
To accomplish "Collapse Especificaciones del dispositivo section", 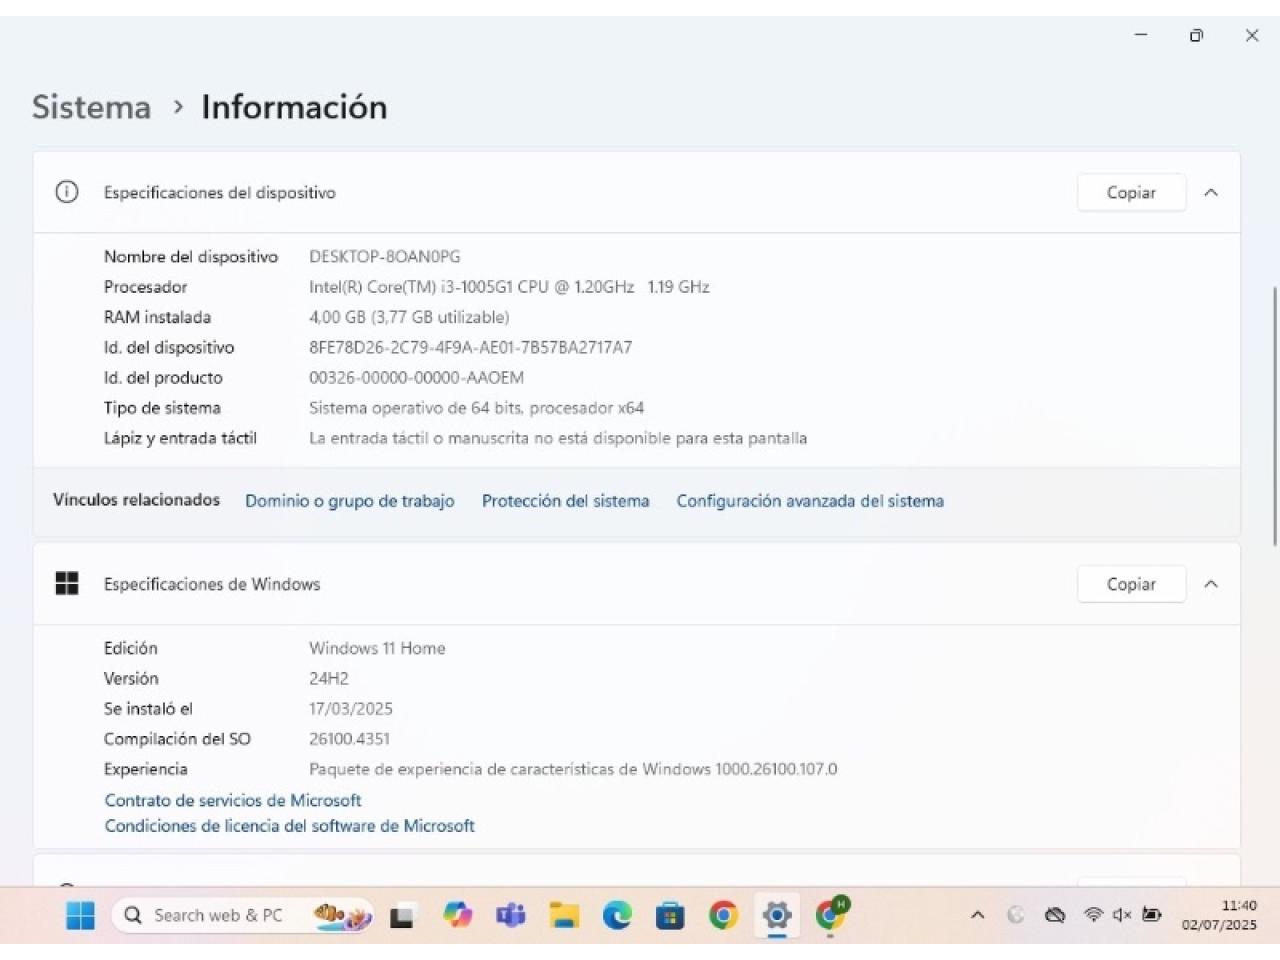I will pos(1211,193).
